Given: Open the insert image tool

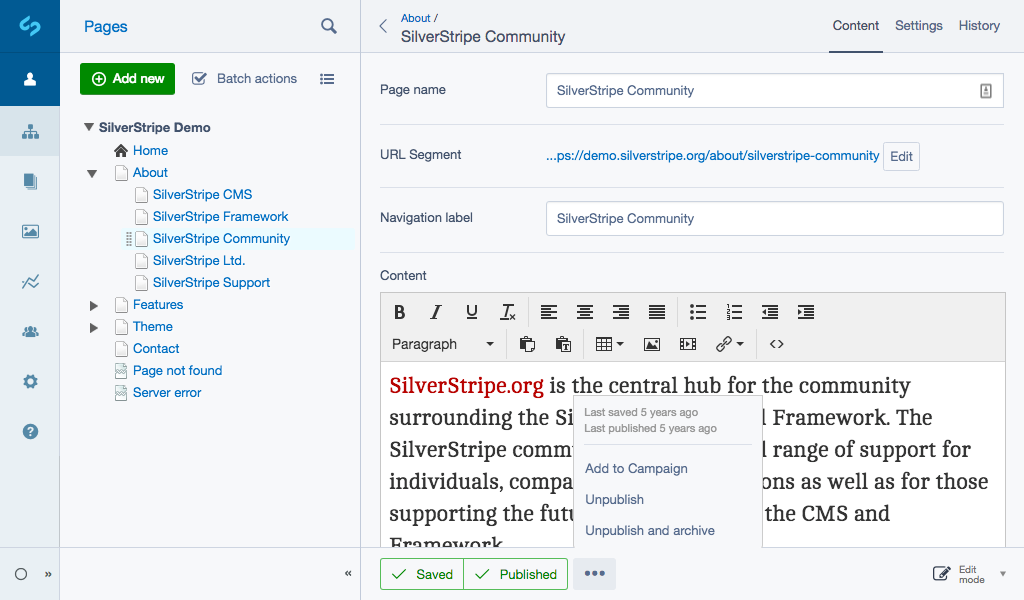Looking at the screenshot, I should [x=651, y=344].
